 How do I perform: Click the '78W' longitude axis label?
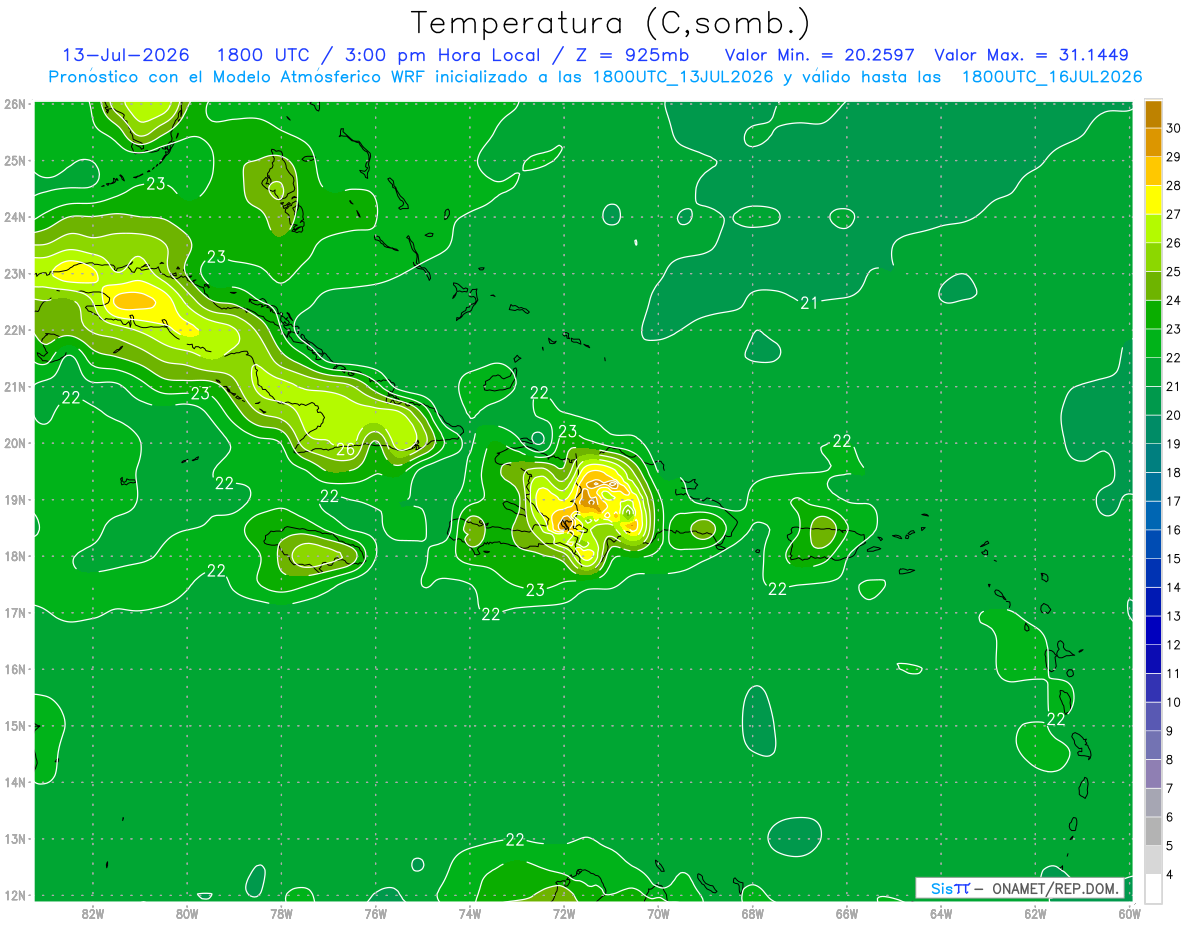click(x=281, y=913)
